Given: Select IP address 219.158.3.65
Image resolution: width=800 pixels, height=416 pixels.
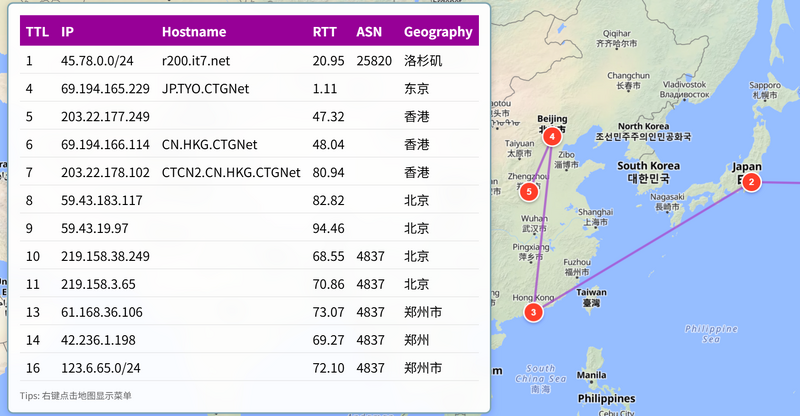Looking at the screenshot, I should (98, 284).
